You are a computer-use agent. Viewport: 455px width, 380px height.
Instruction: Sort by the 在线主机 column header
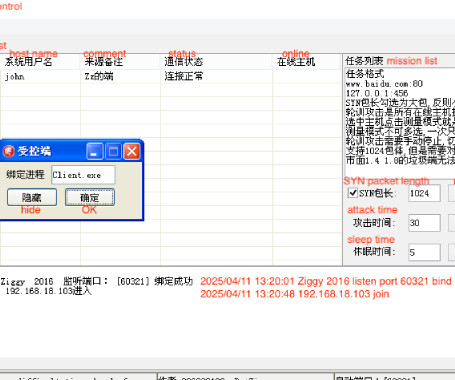(307, 62)
